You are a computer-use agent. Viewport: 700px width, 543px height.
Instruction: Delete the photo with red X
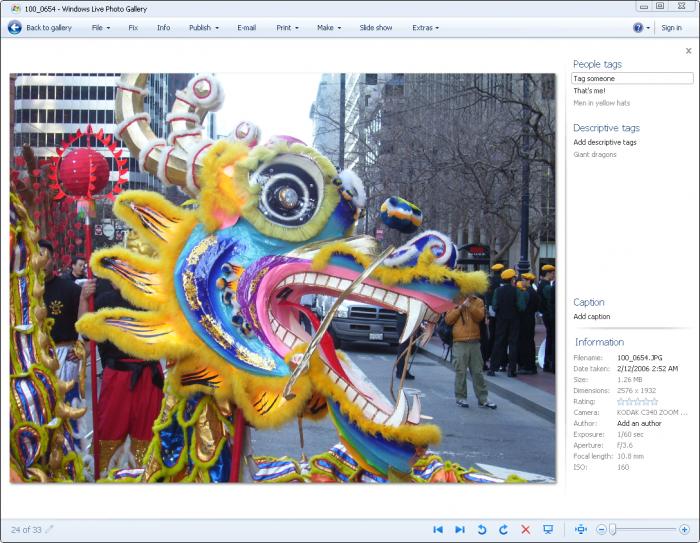click(x=525, y=529)
